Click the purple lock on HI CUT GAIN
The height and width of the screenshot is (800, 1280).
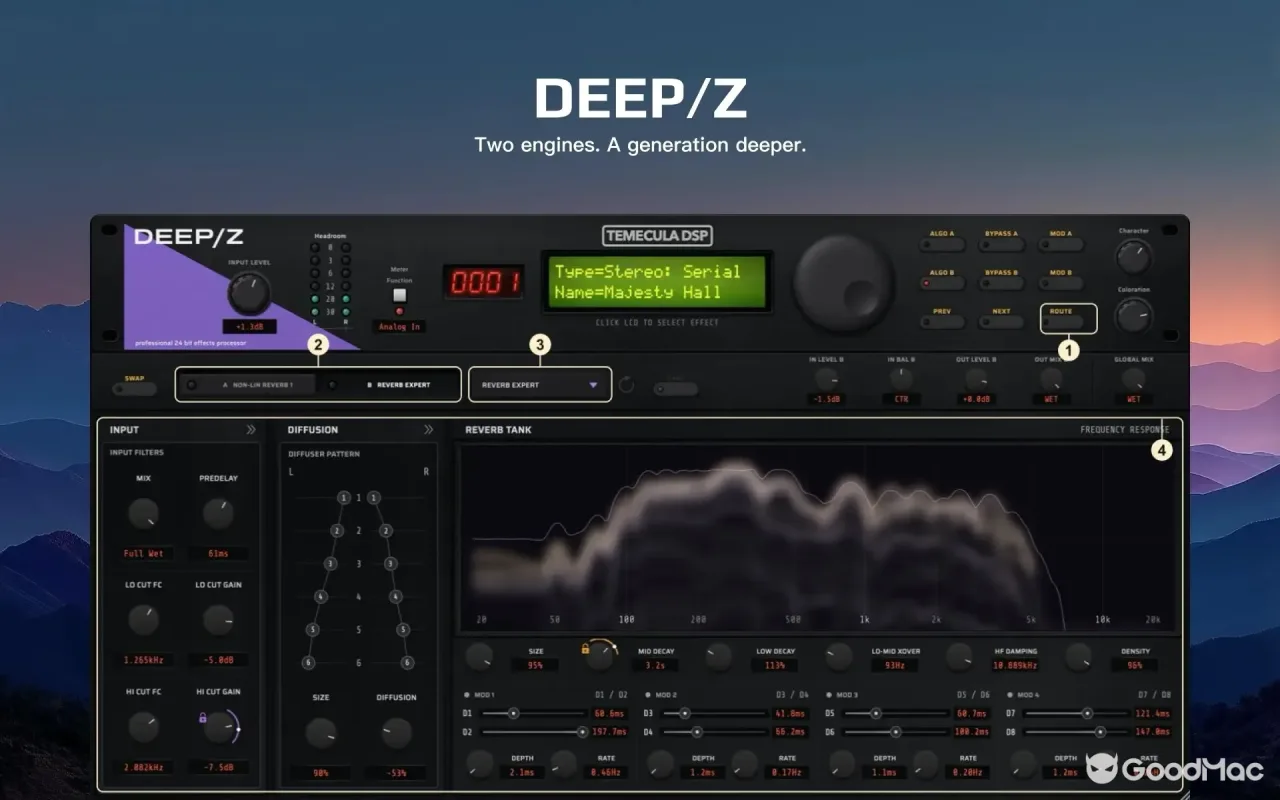[203, 718]
